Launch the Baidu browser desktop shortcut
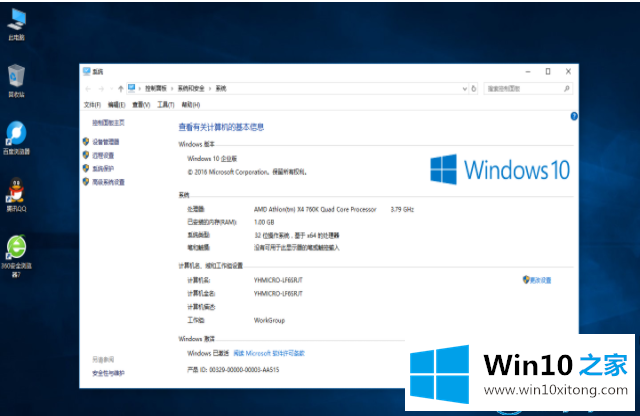Screen dimensions: 640x416 (x=16, y=138)
